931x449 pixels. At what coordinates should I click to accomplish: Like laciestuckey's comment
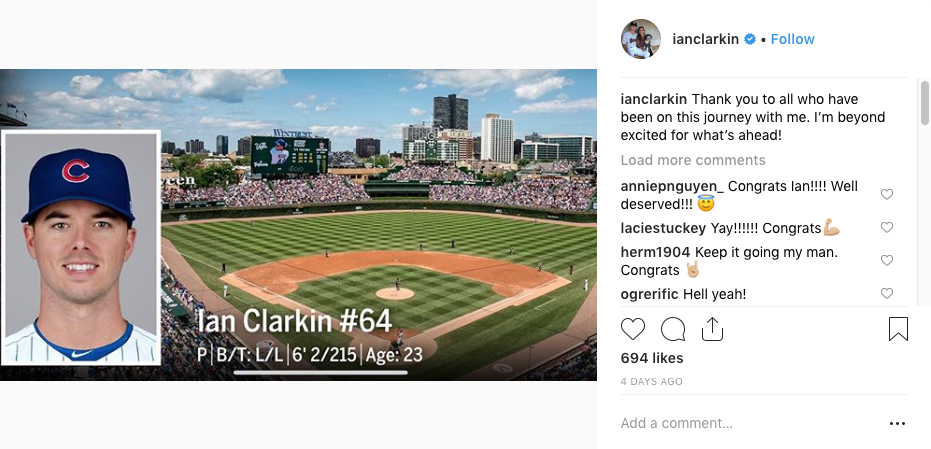coord(886,227)
